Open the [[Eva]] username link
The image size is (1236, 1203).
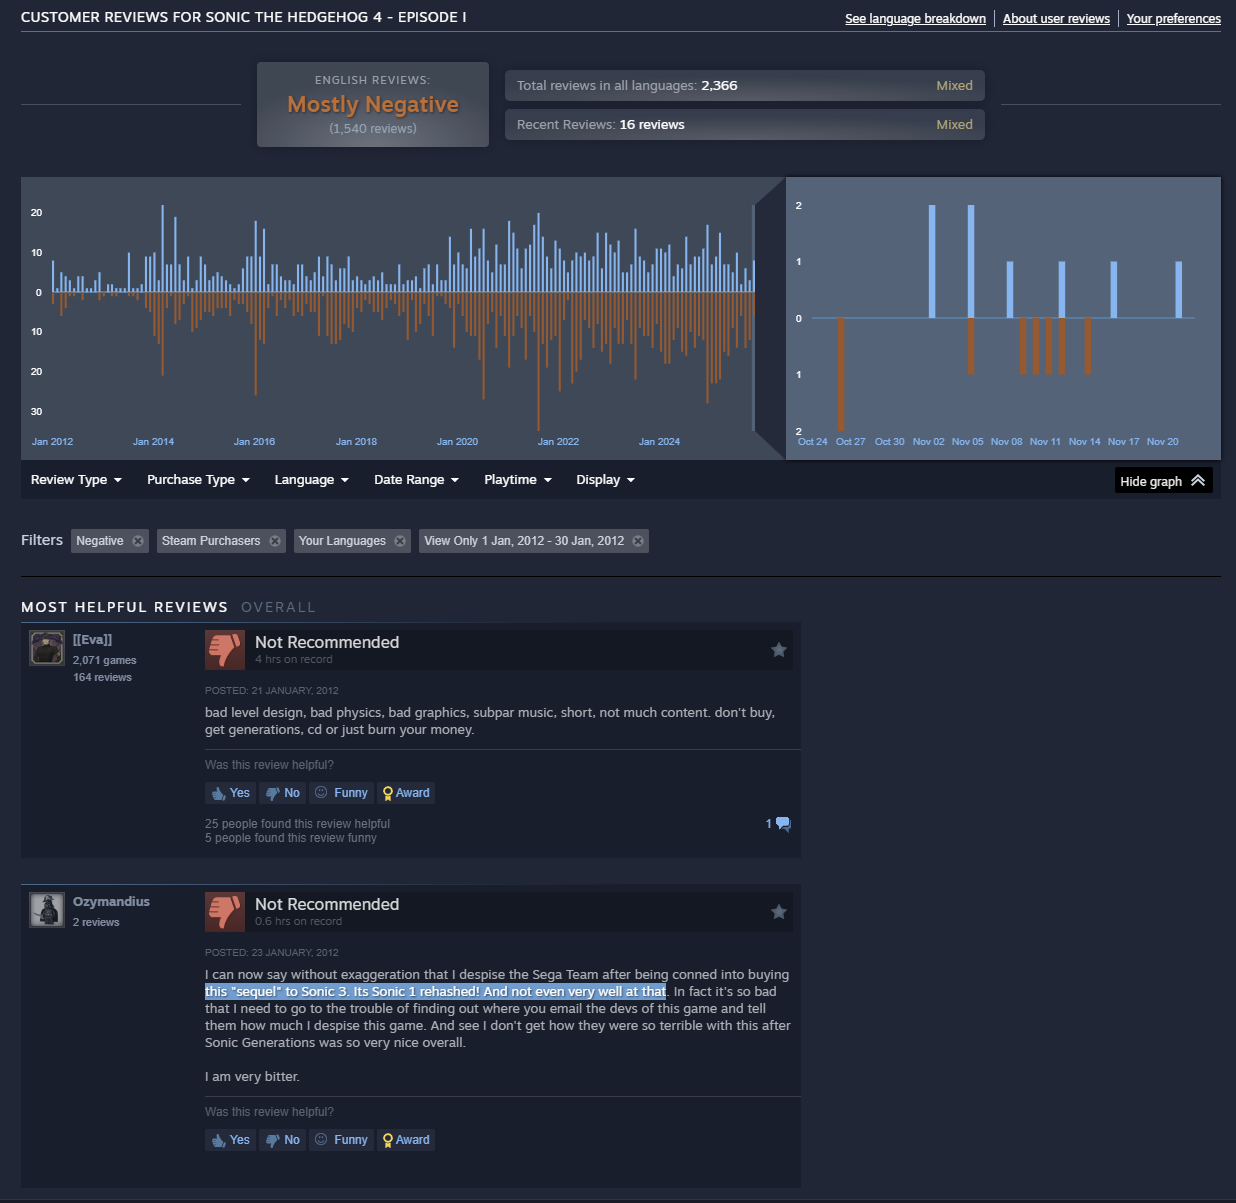click(92, 640)
